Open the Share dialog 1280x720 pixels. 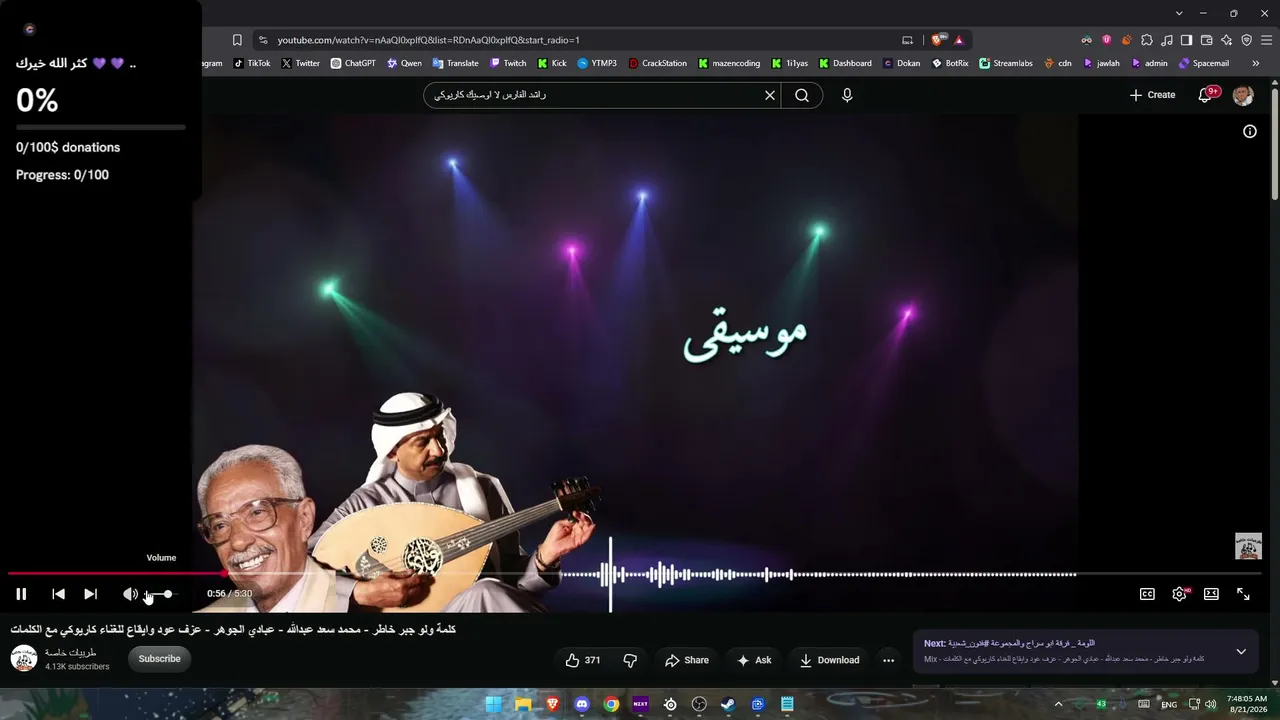click(x=687, y=660)
